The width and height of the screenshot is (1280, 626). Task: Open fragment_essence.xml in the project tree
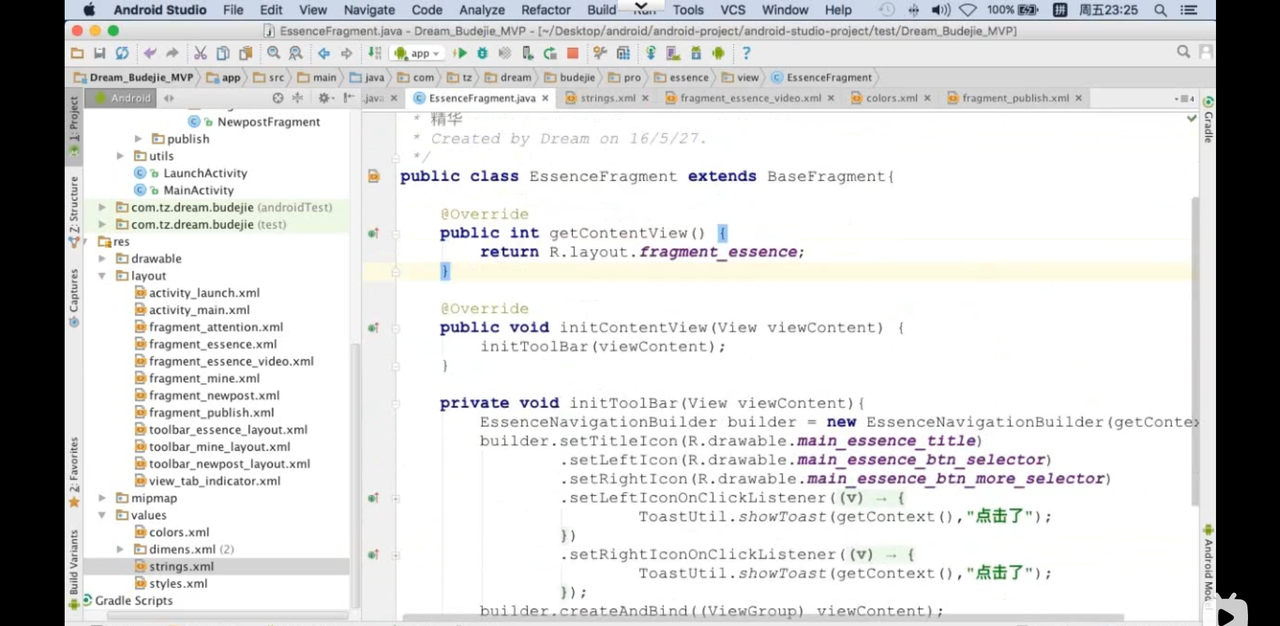(212, 344)
